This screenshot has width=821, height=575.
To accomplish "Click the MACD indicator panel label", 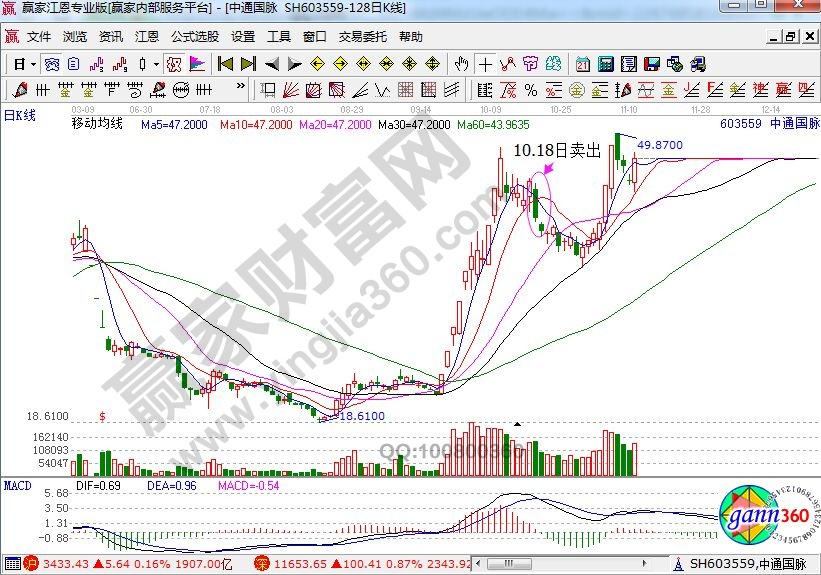I will coord(18,485).
